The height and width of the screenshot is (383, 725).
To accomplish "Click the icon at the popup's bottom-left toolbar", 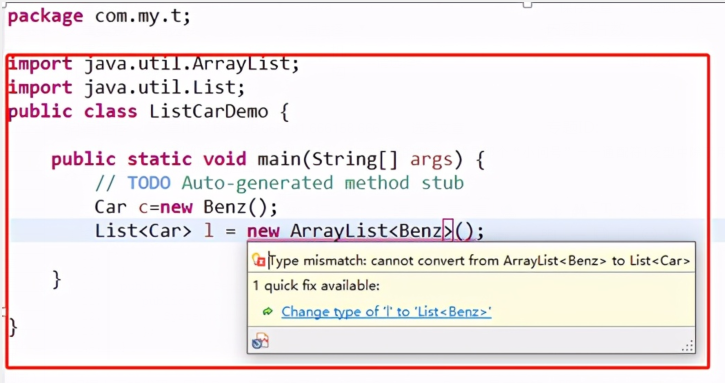I will pos(260,341).
